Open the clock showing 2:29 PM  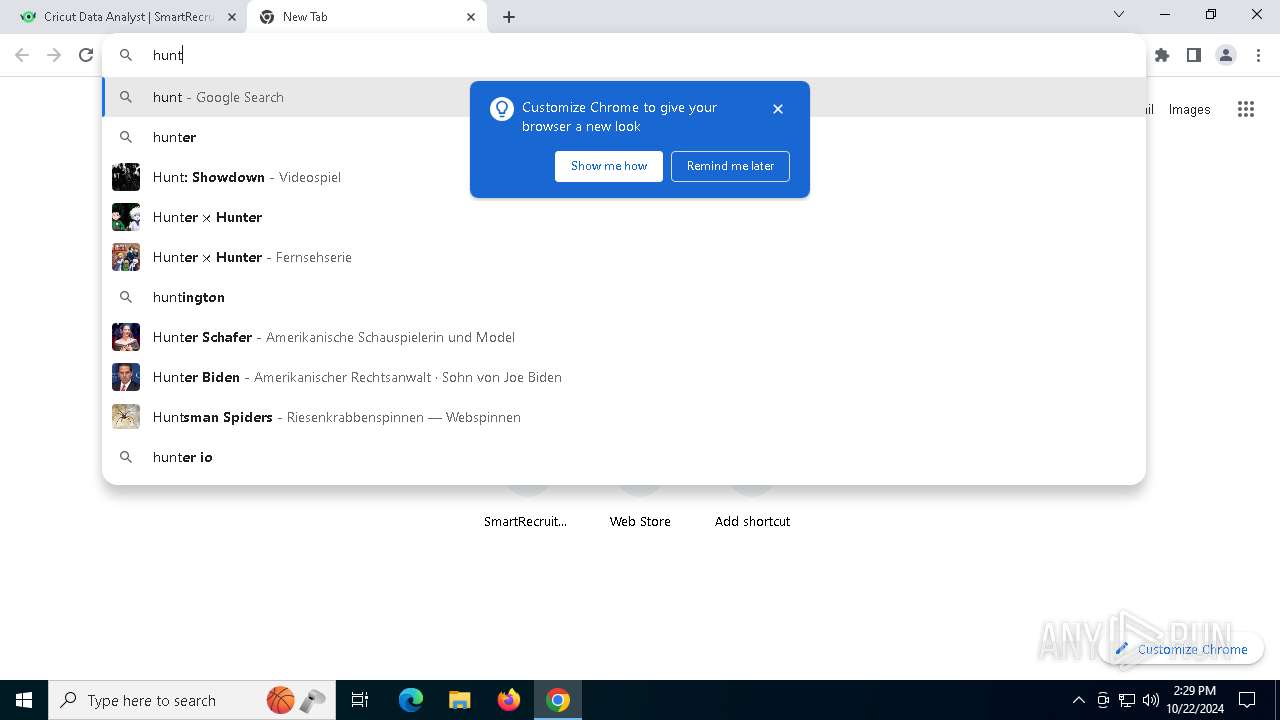click(x=1194, y=700)
